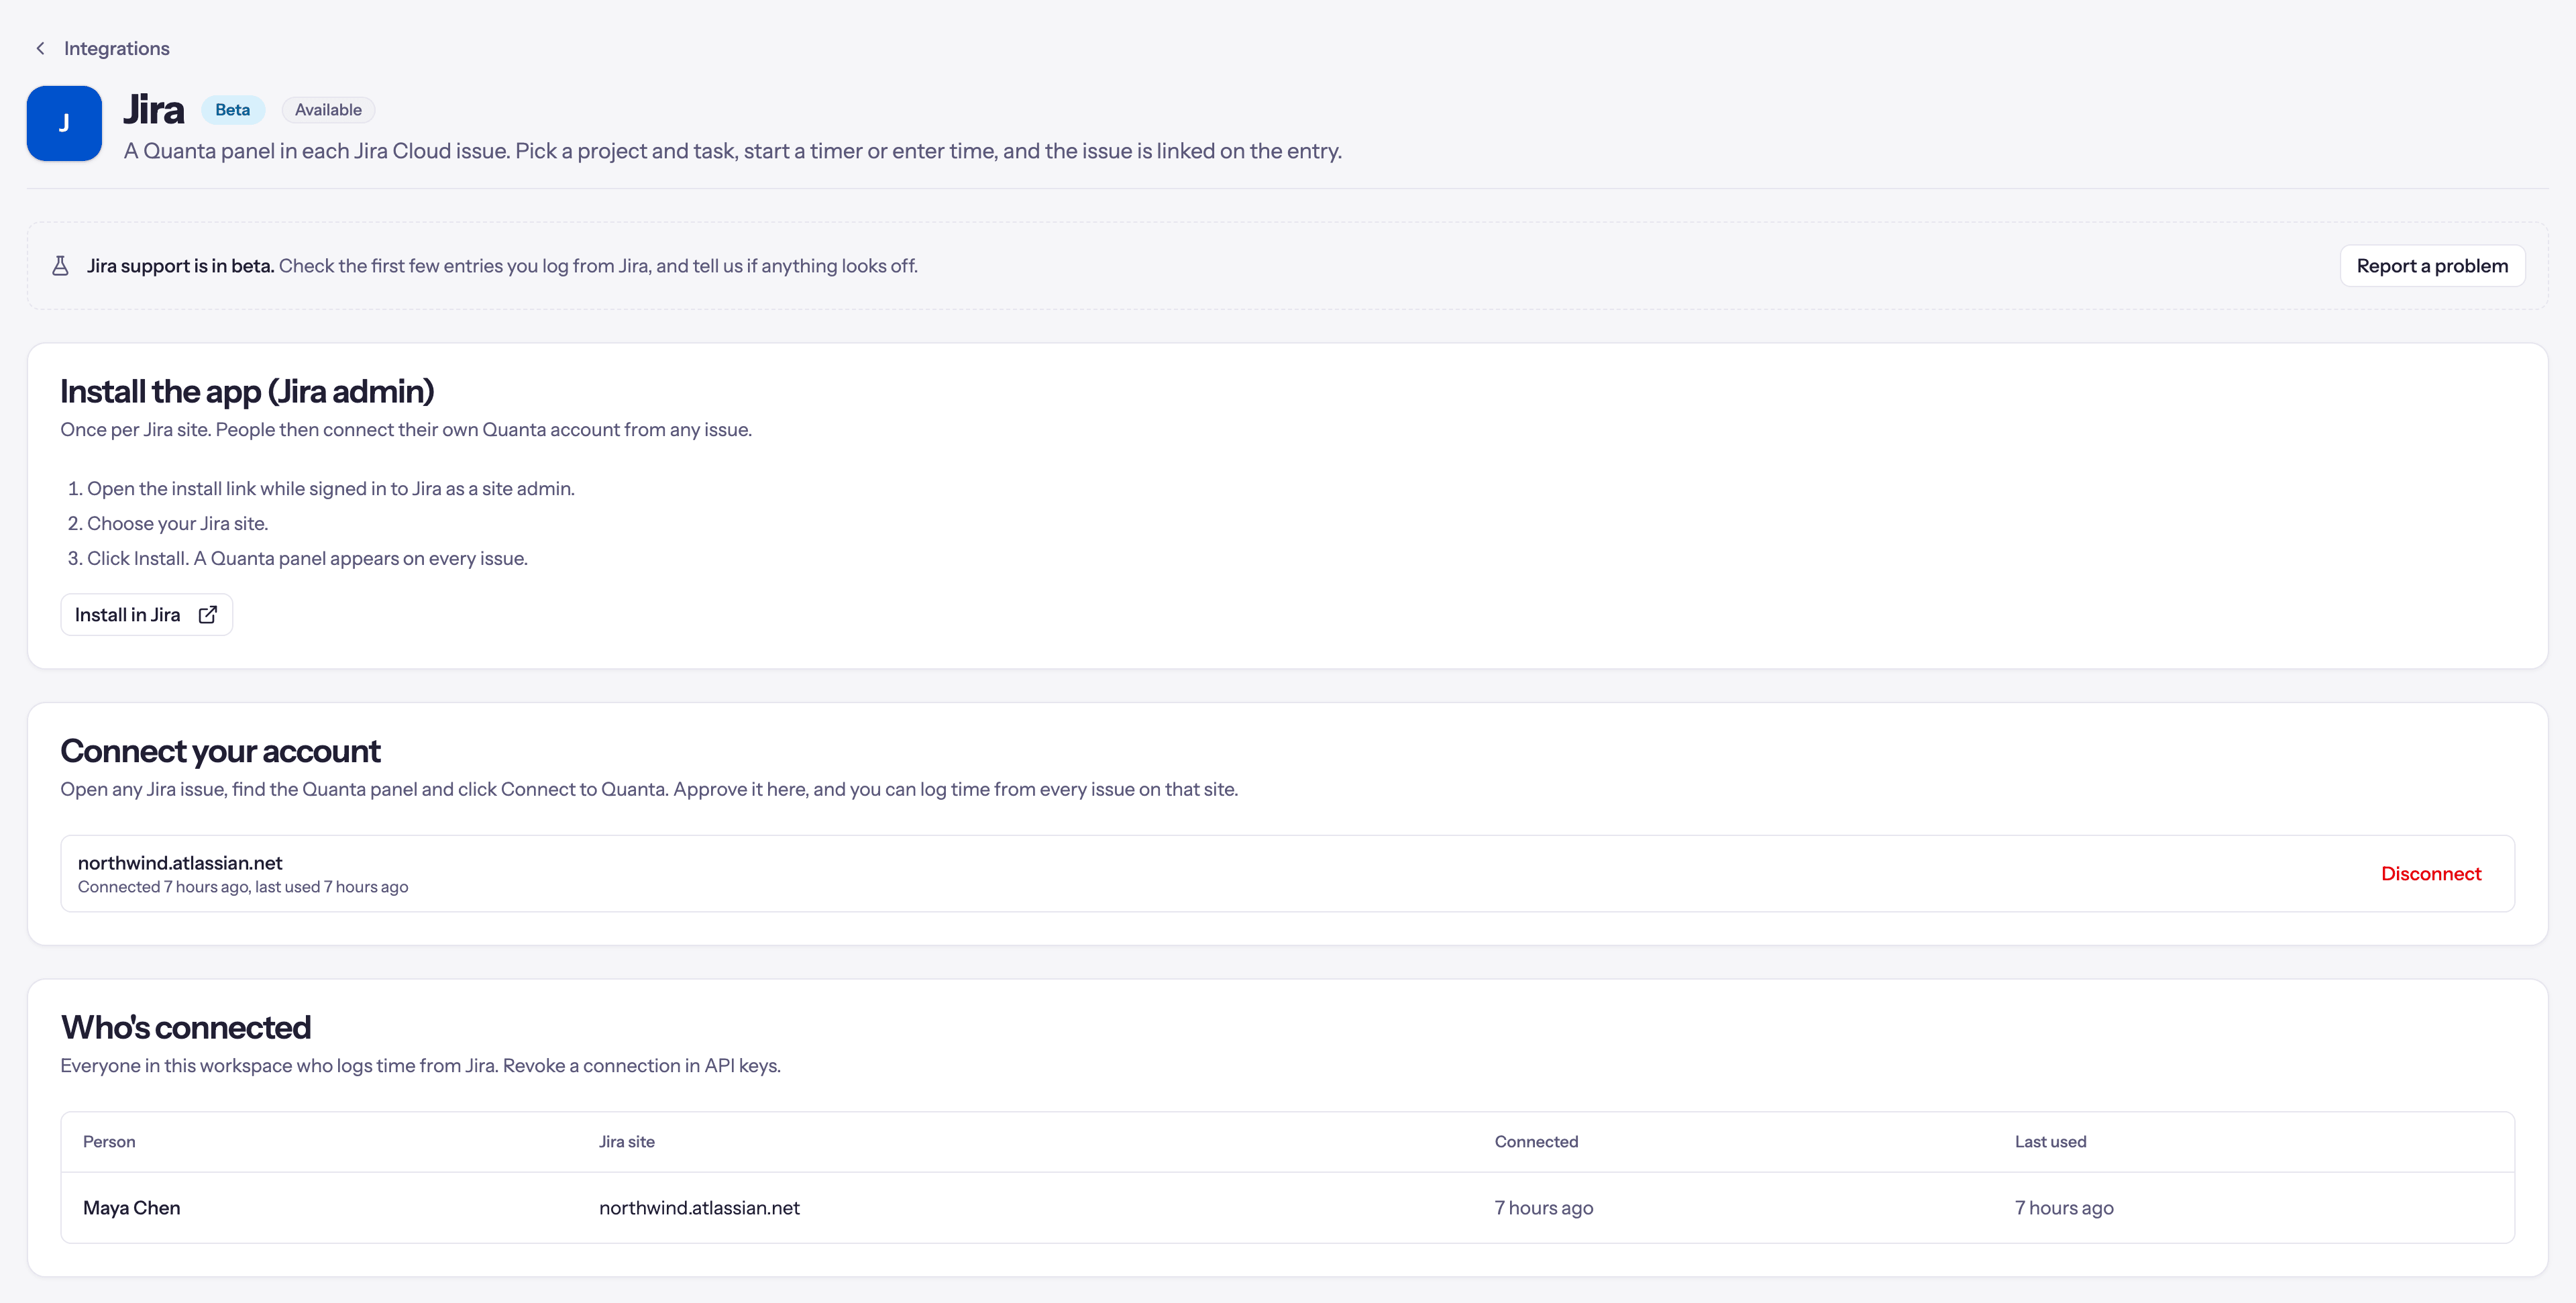The image size is (2576, 1303).
Task: Click the blue Jira J logo
Action: coord(64,123)
